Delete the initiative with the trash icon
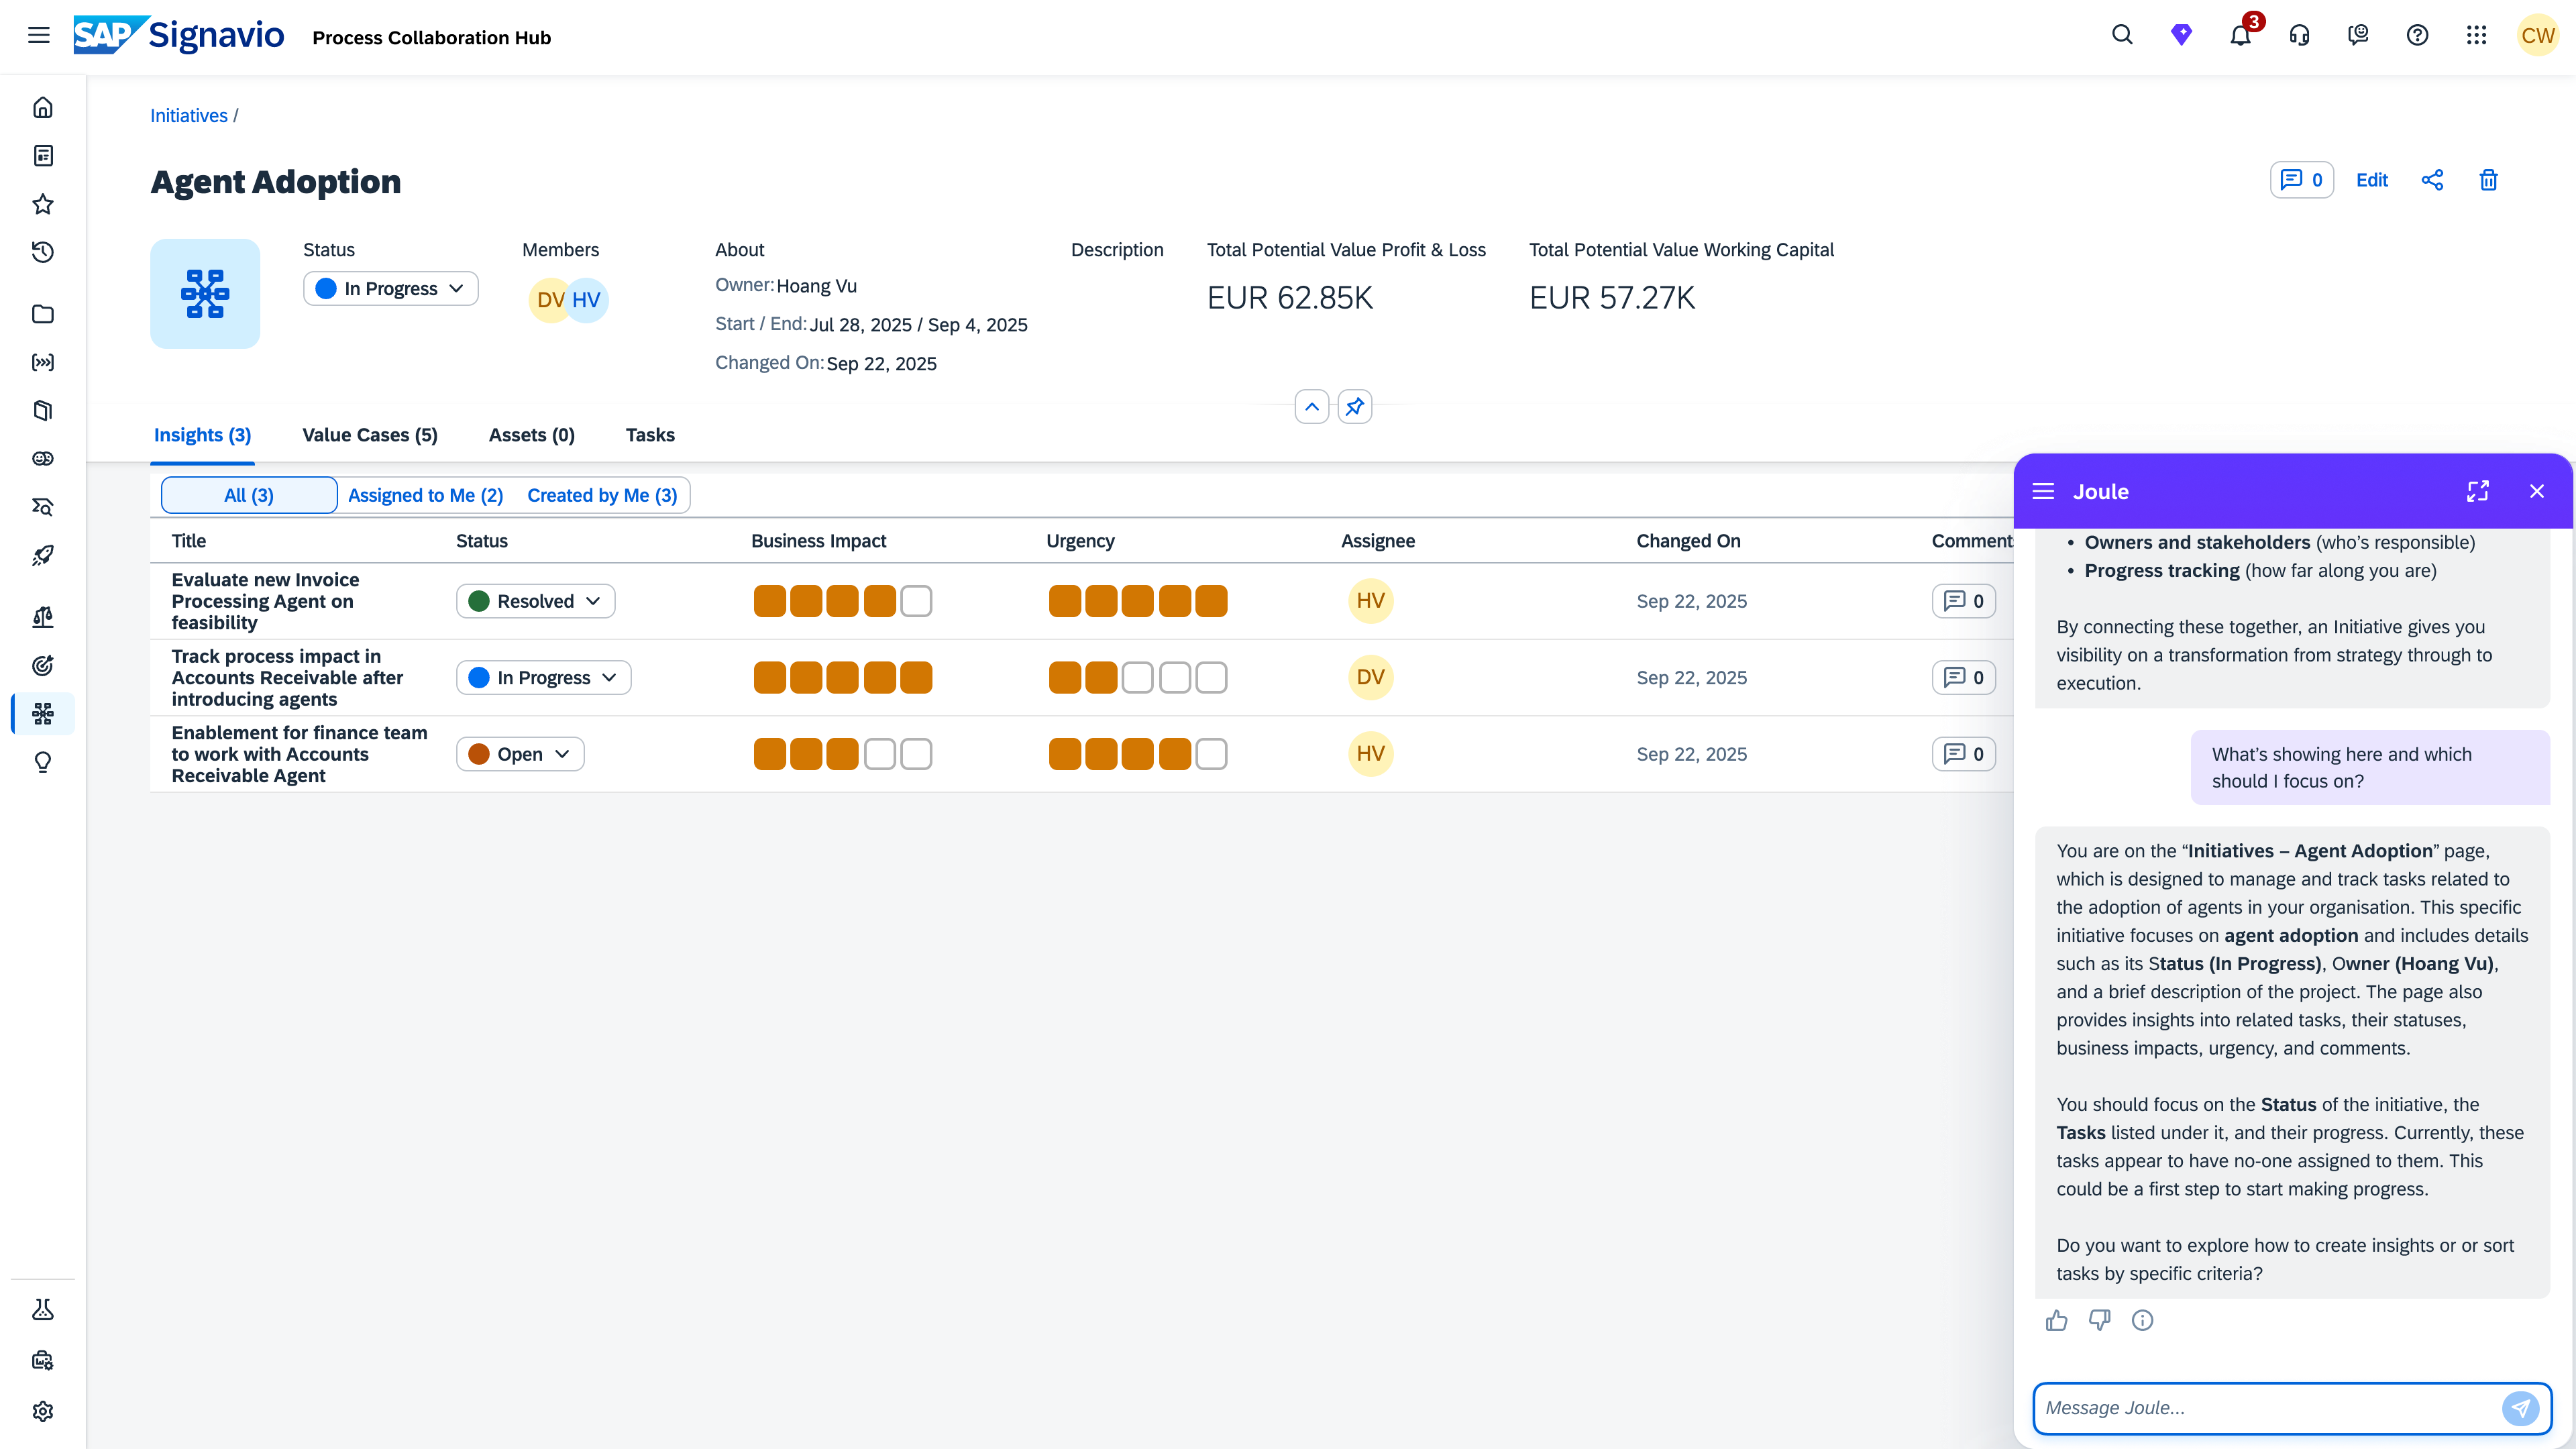This screenshot has width=2576, height=1449. click(x=2489, y=180)
